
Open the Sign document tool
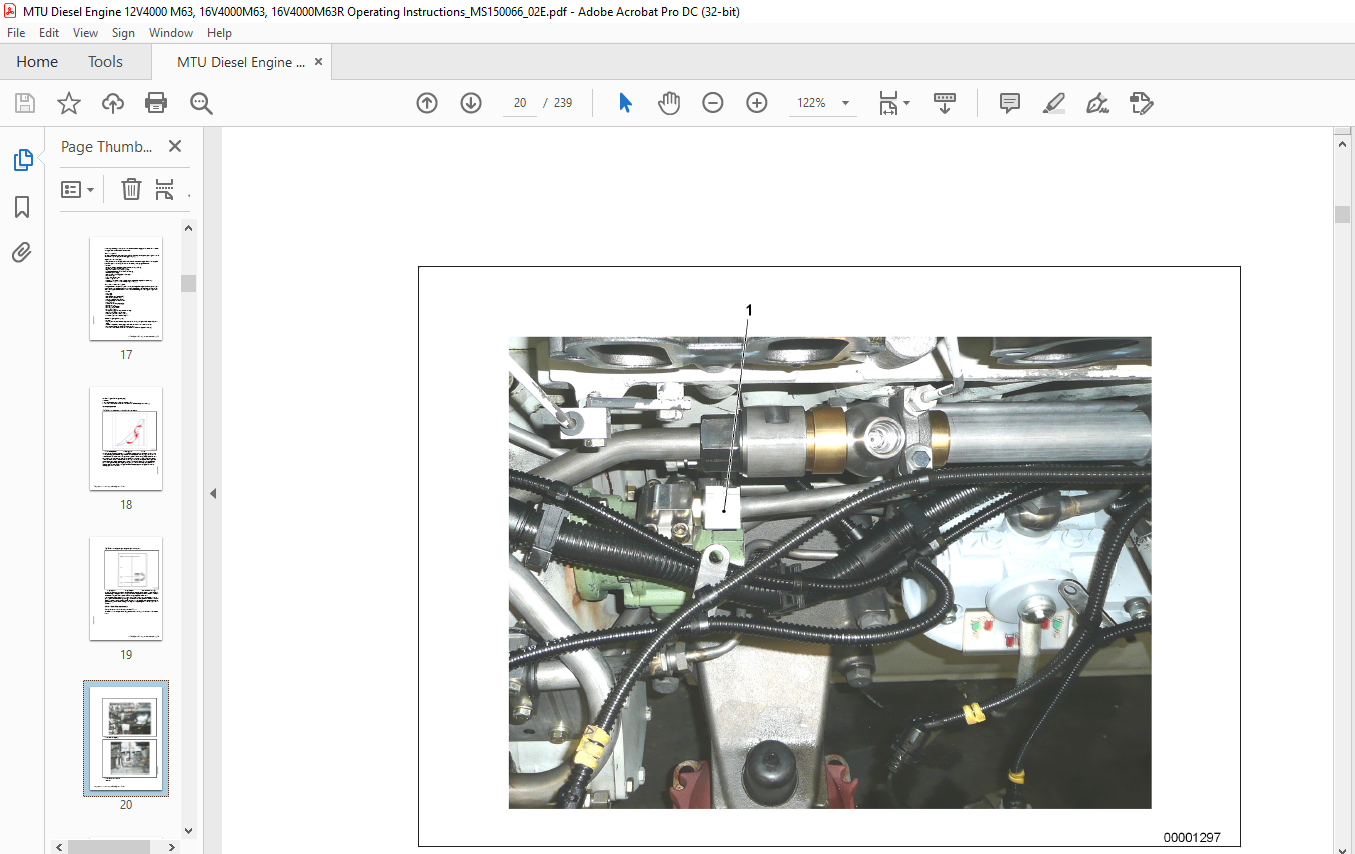click(x=1097, y=103)
